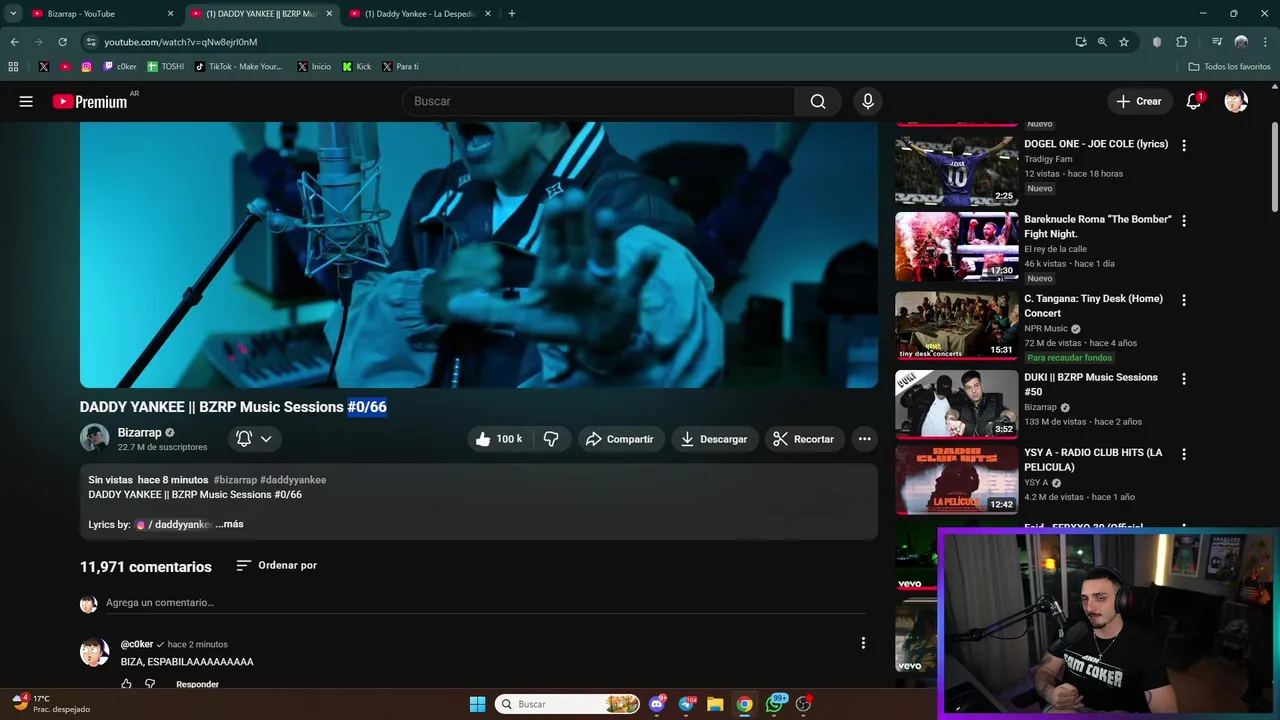Open options for Bareknucle Roma video
Image resolution: width=1280 pixels, height=720 pixels.
click(x=1184, y=221)
